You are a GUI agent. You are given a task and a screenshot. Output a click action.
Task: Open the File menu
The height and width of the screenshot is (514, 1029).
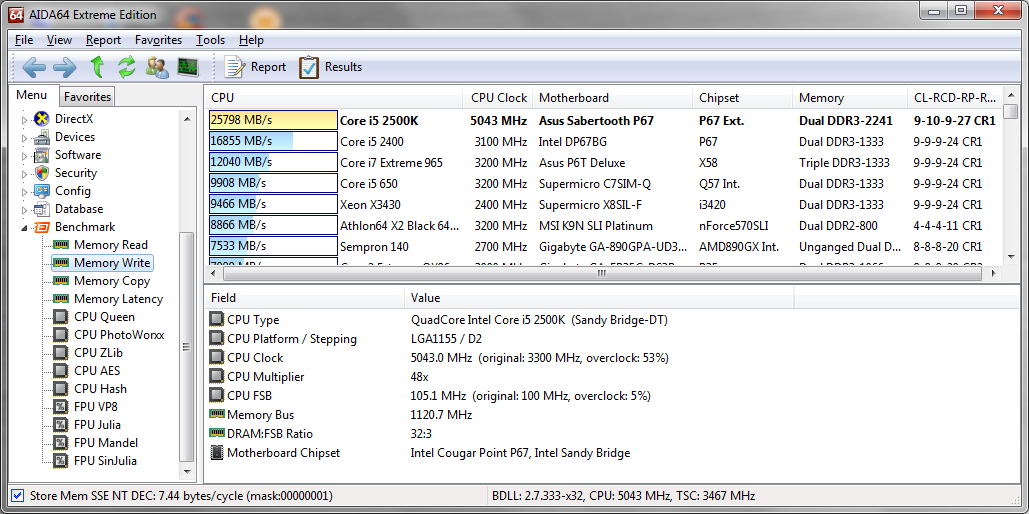(24, 40)
